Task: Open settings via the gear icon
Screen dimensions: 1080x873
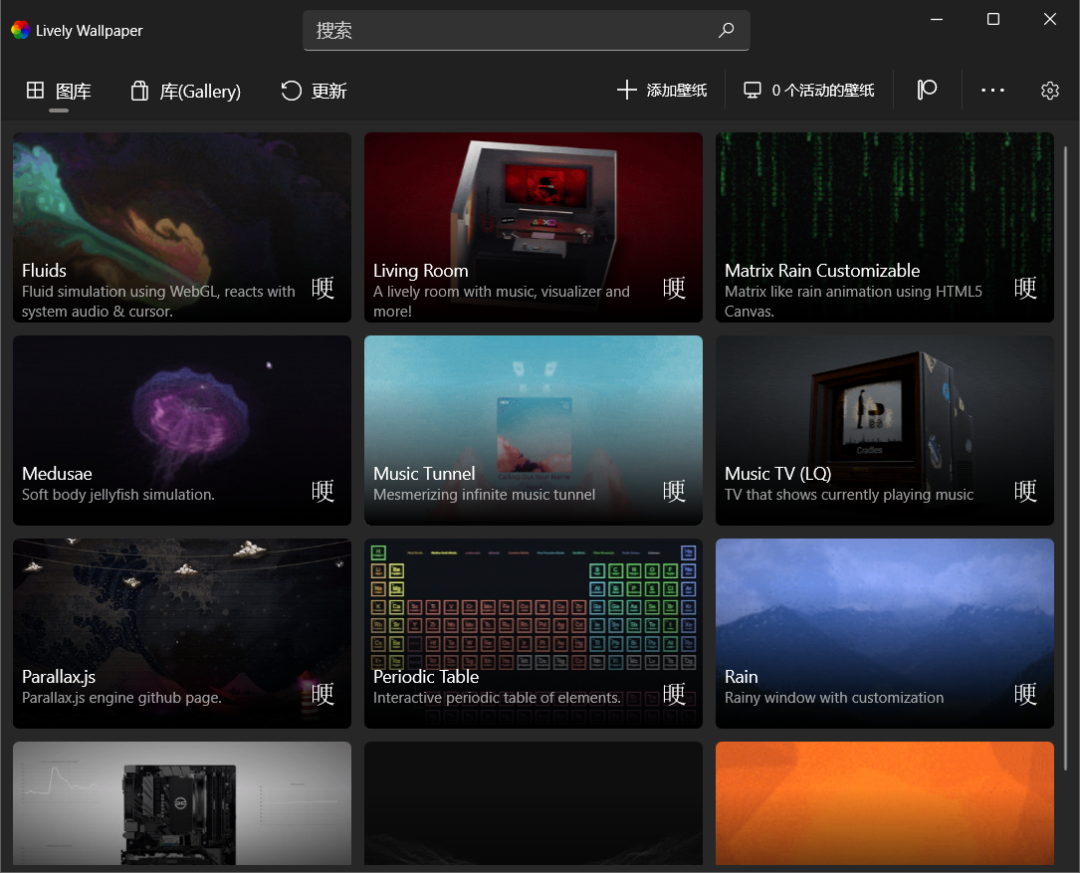Action: 1050,90
